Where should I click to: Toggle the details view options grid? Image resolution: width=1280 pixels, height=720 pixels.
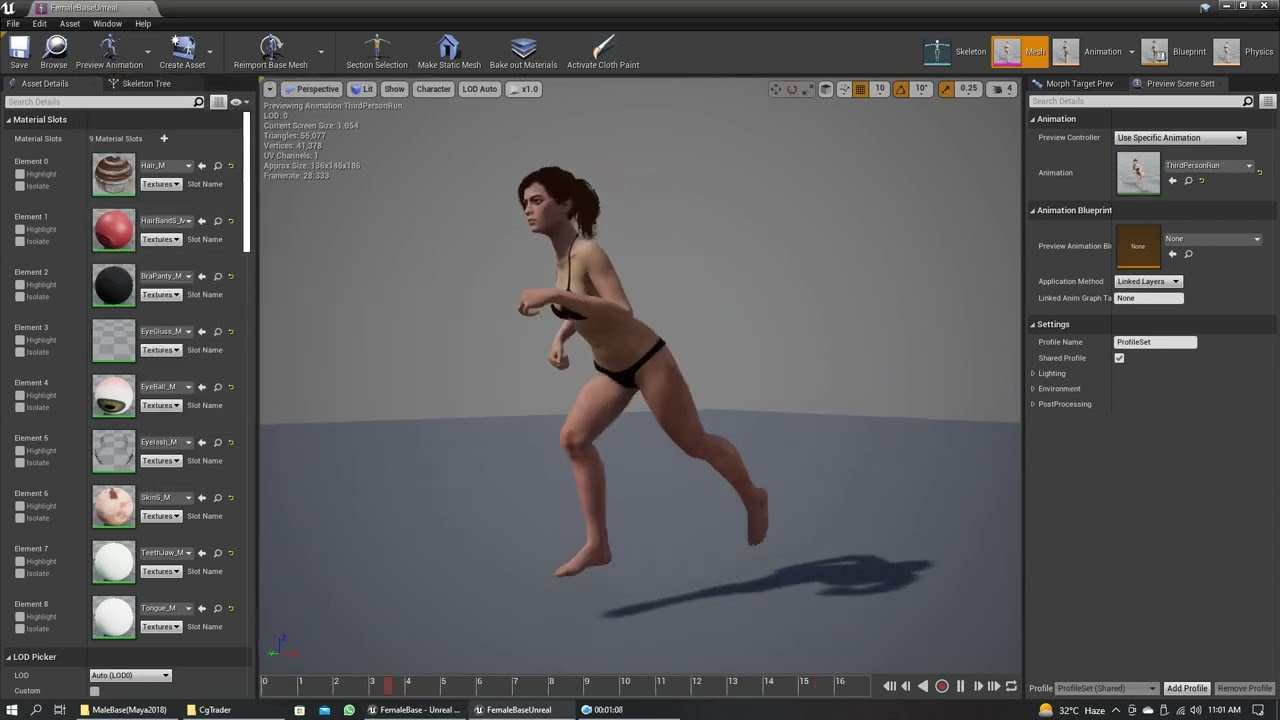point(219,102)
